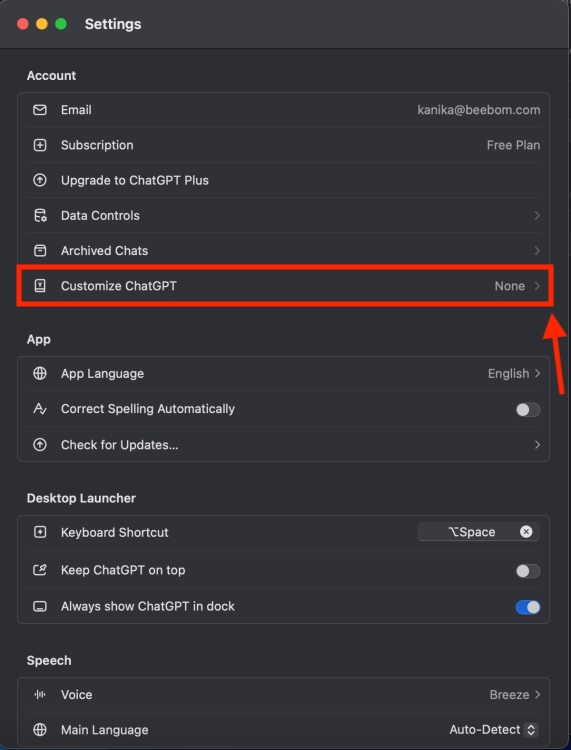571x750 pixels.
Task: Turn on Keep ChatGPT on top
Action: (527, 571)
